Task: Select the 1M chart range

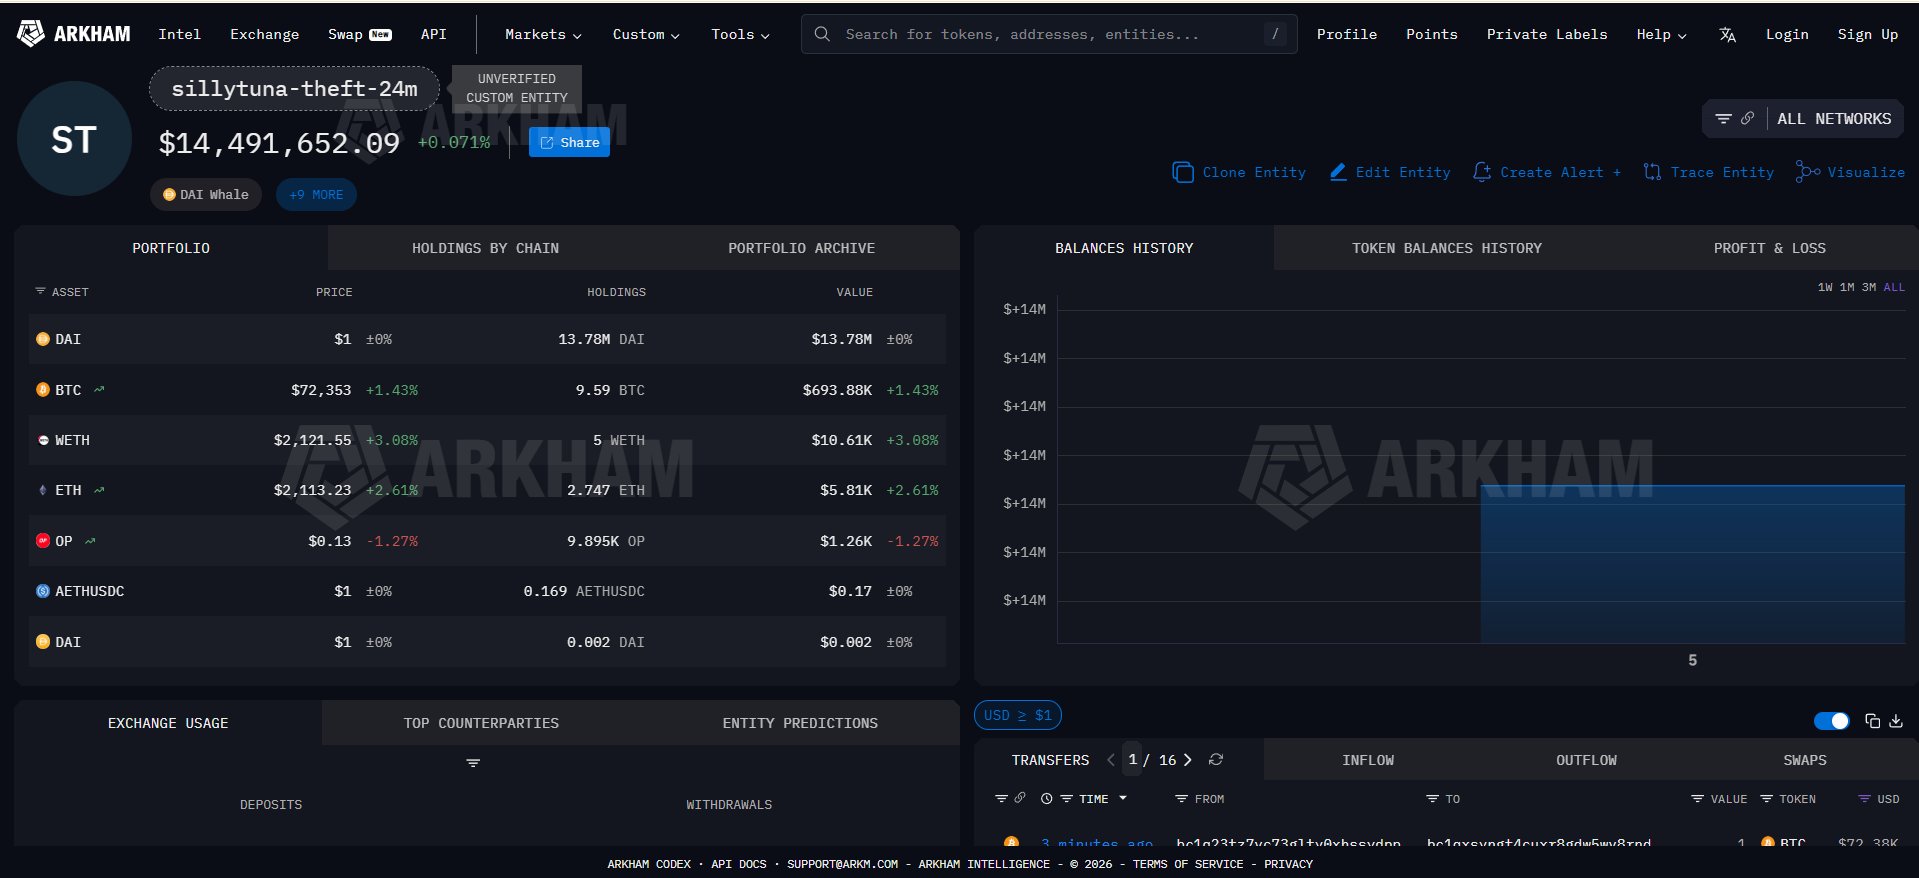Action: pyautogui.click(x=1847, y=287)
